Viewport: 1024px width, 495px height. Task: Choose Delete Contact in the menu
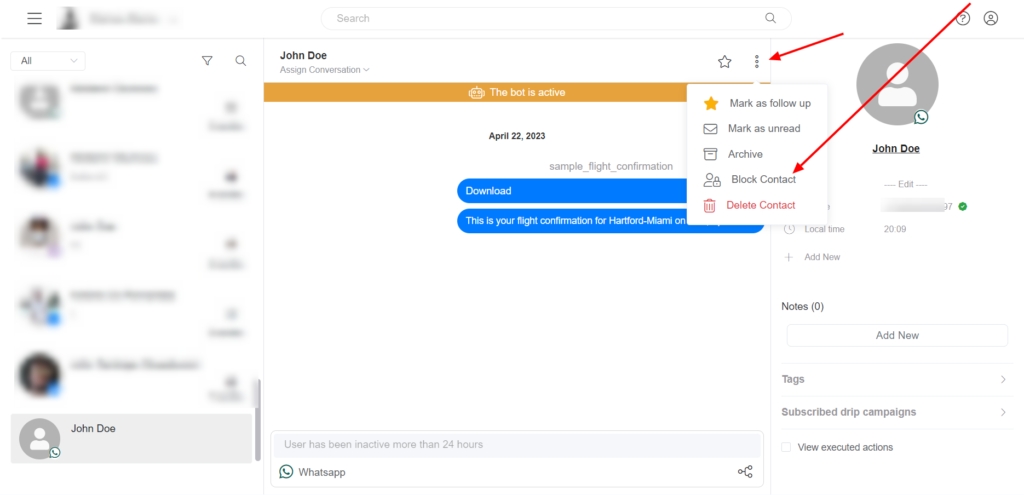761,205
